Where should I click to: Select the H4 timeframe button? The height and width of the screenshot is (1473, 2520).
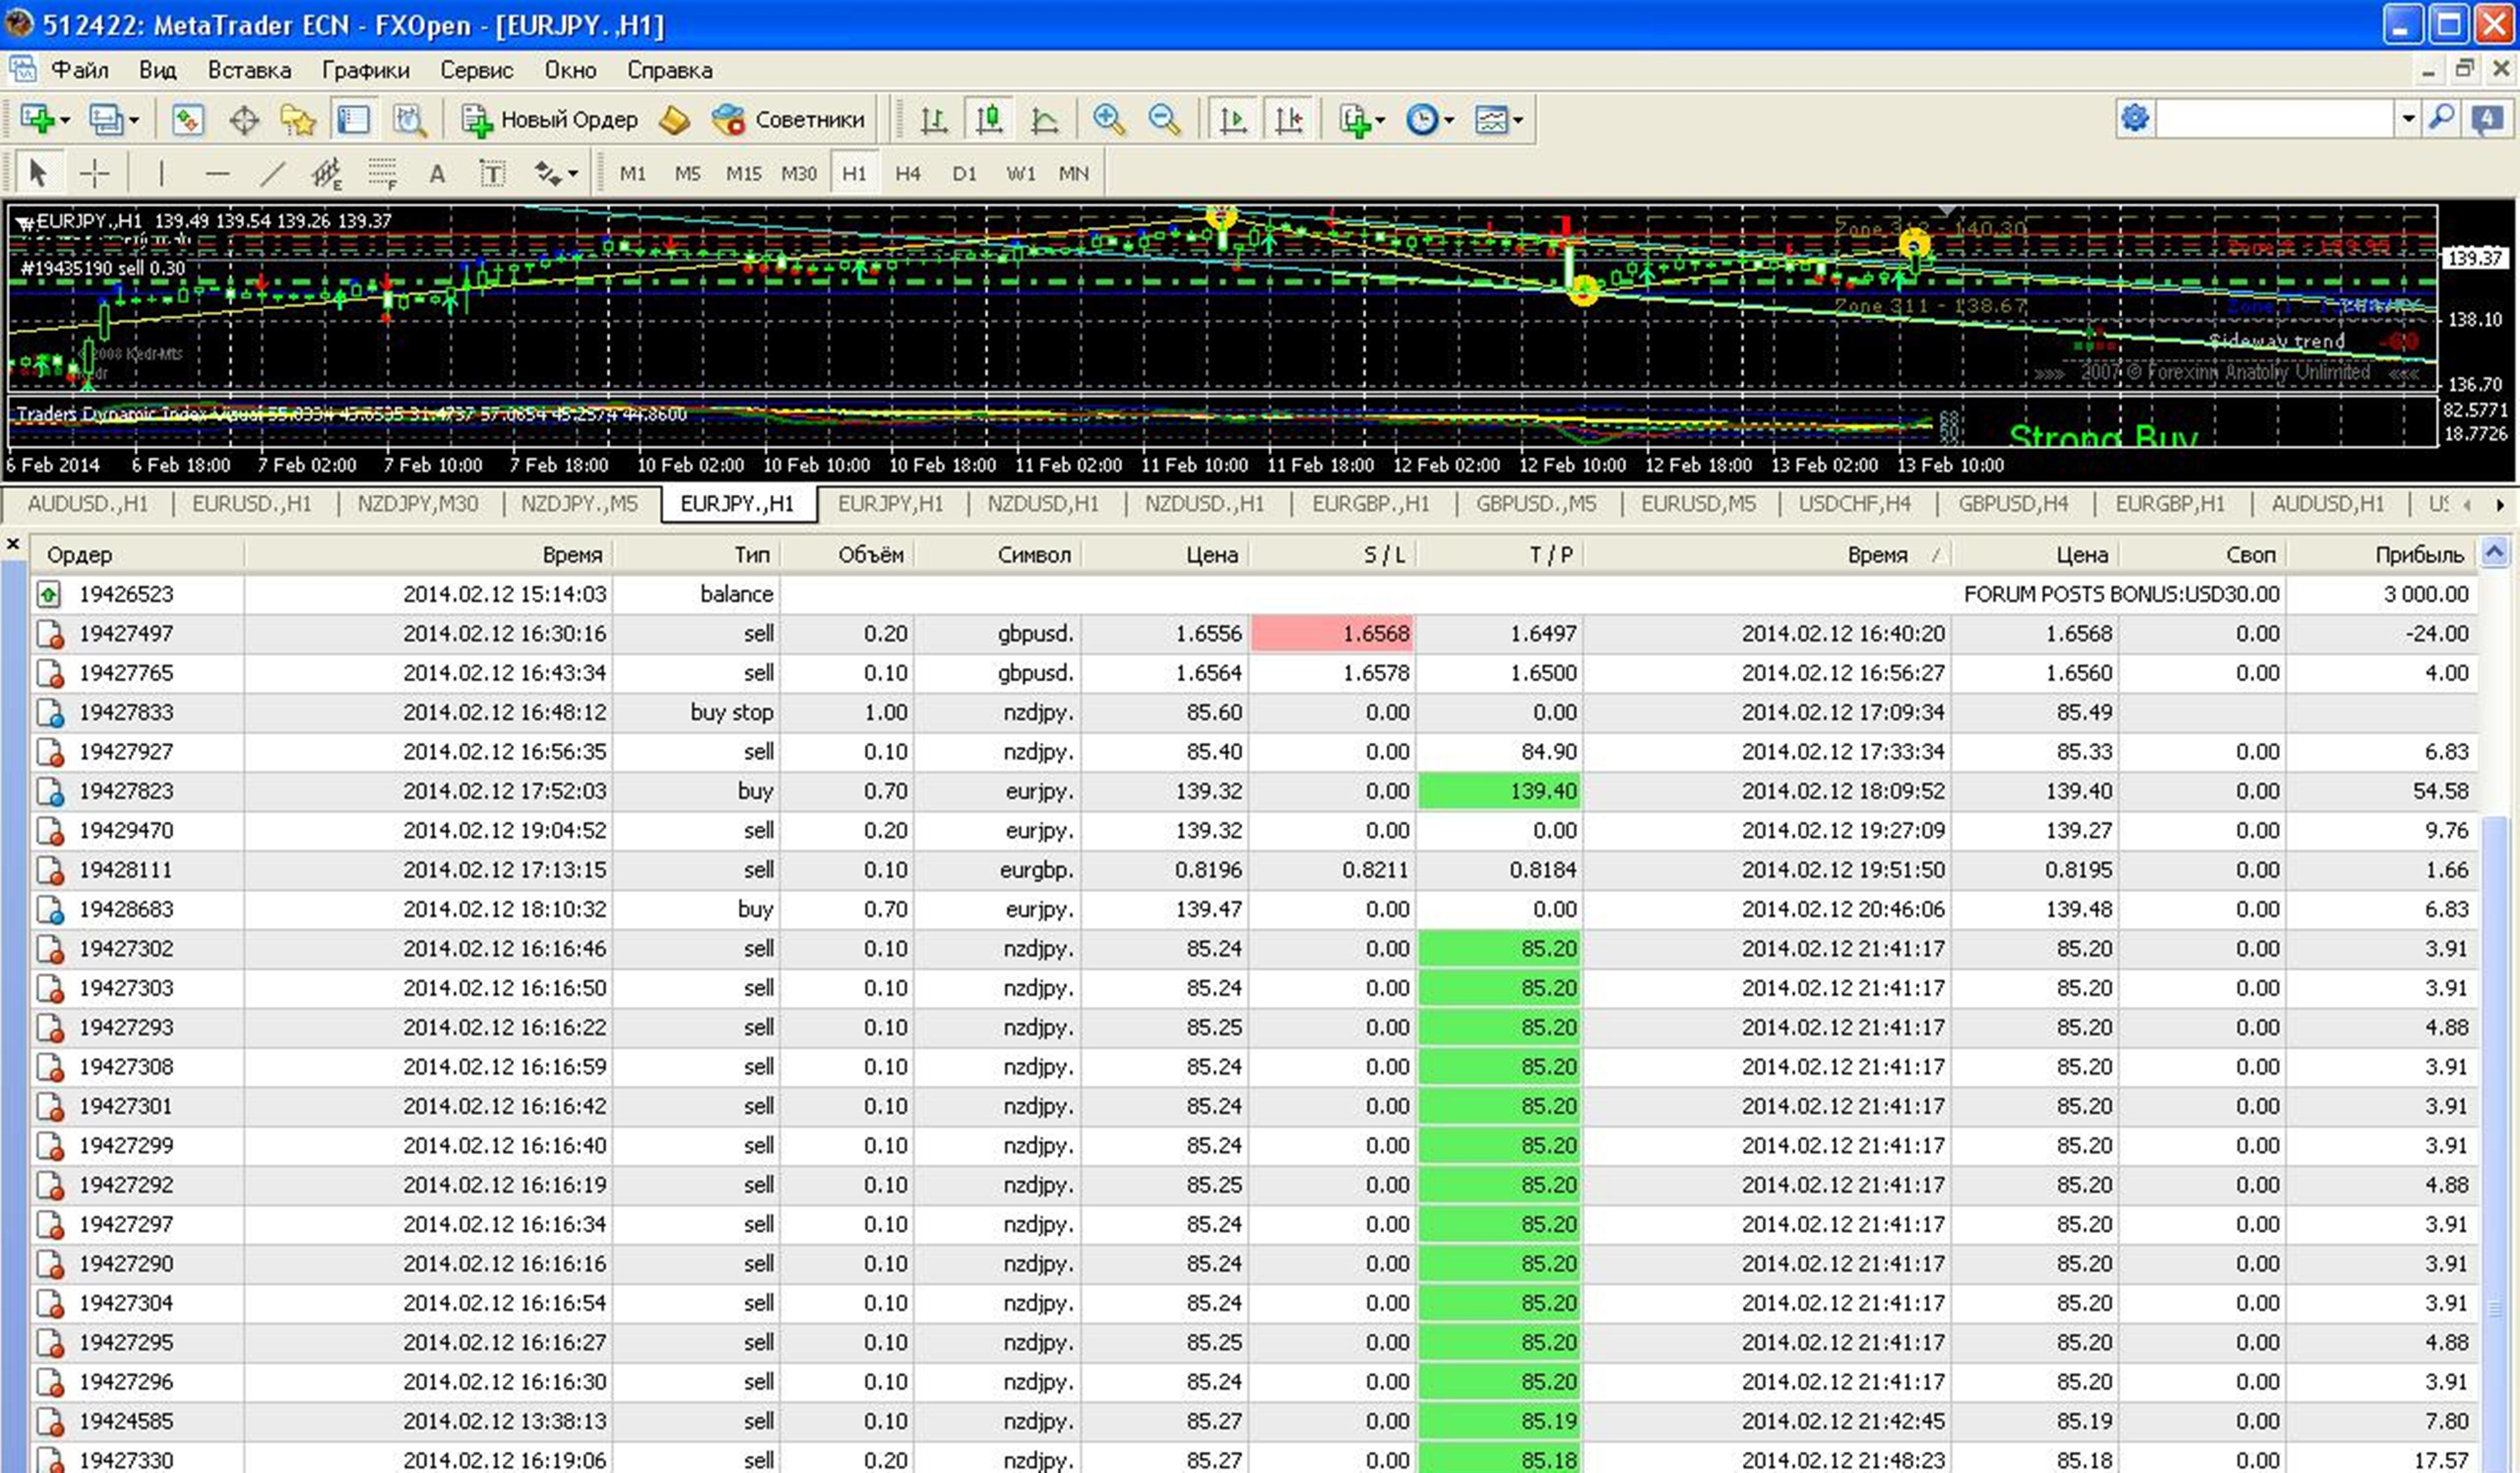pyautogui.click(x=907, y=174)
